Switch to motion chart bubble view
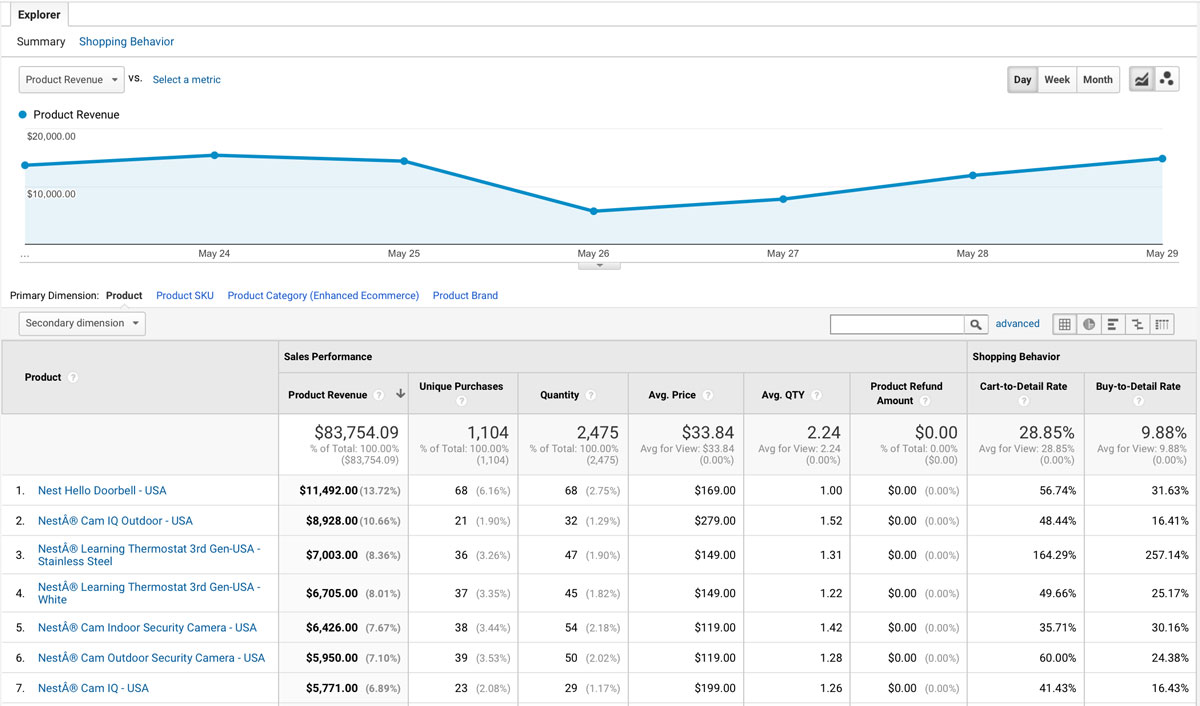1200x706 pixels. [1166, 79]
